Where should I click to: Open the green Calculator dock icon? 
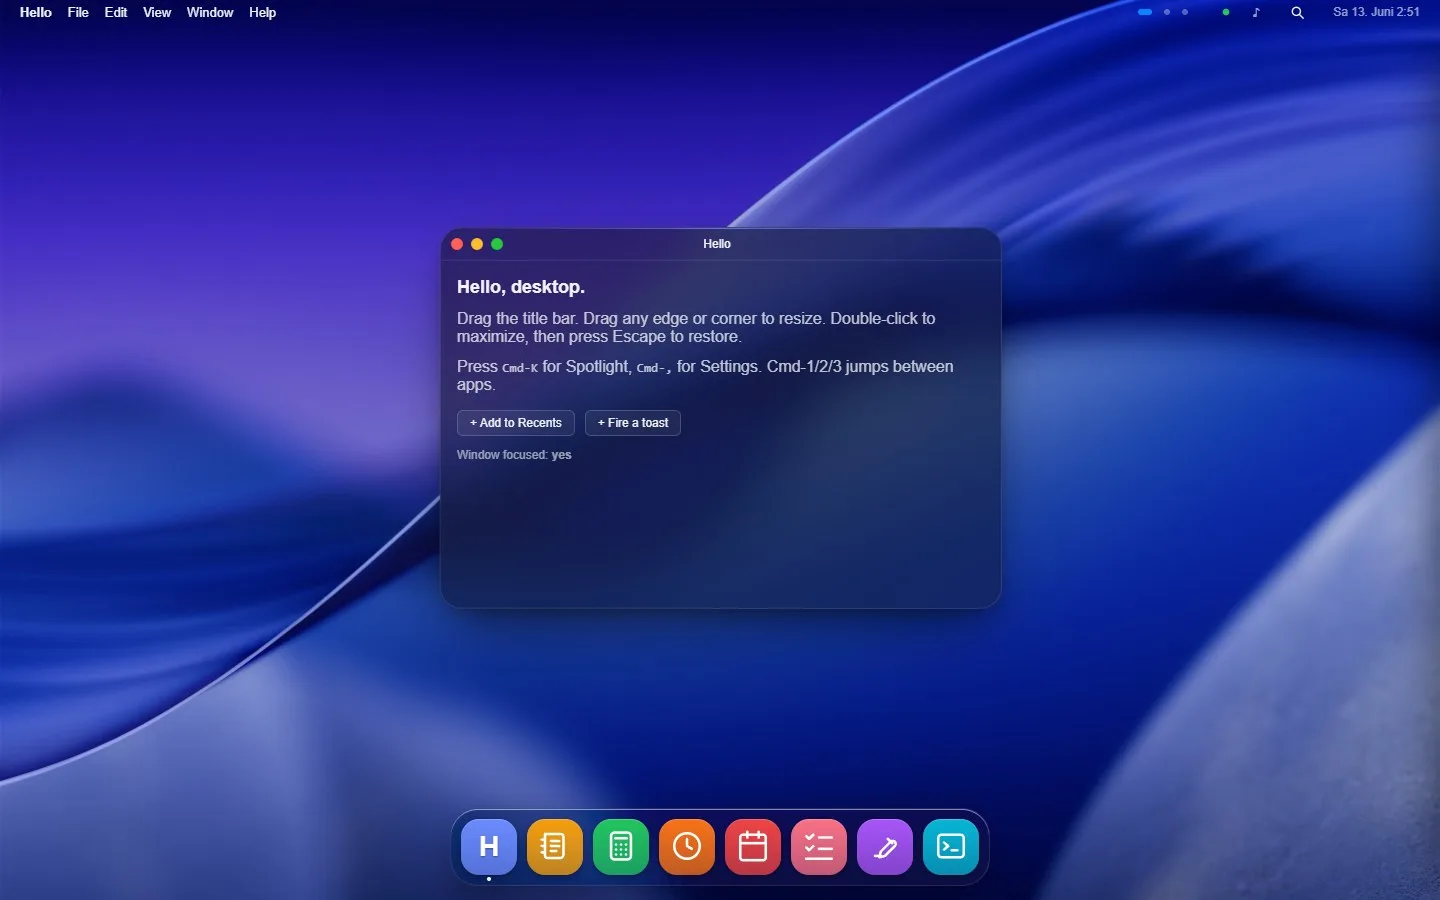click(621, 847)
